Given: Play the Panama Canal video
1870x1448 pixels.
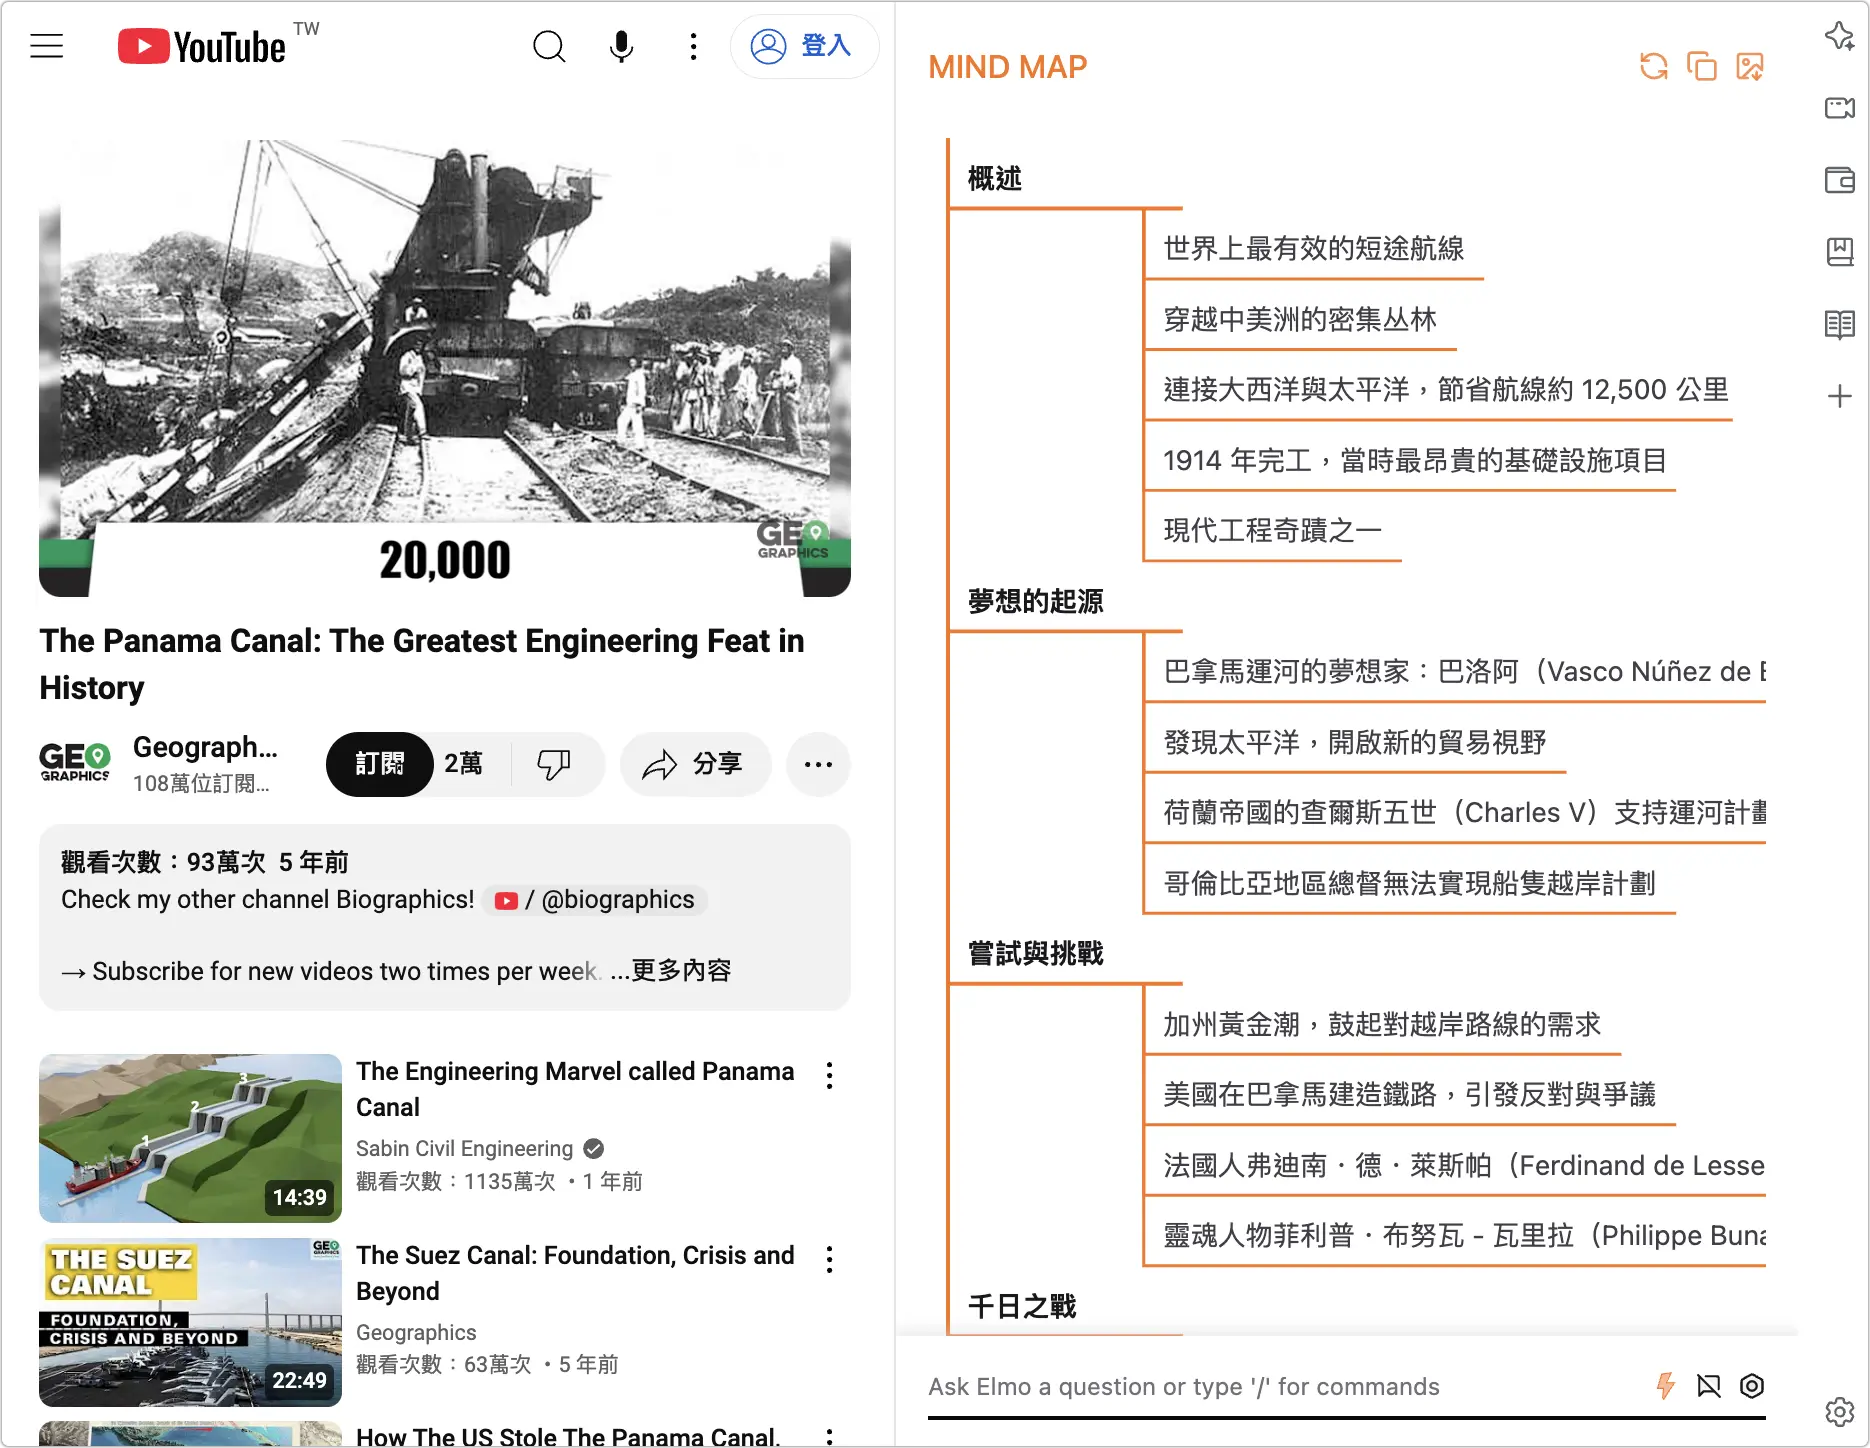Looking at the screenshot, I should pyautogui.click(x=445, y=368).
